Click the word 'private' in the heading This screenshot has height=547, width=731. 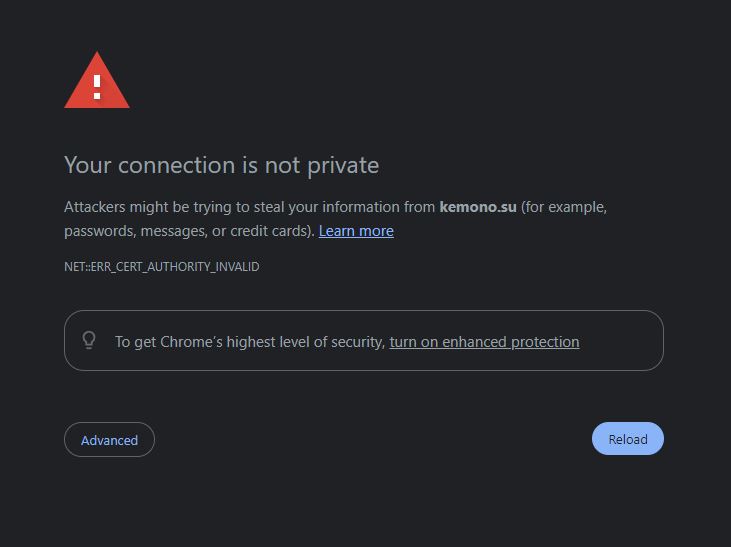[343, 166]
